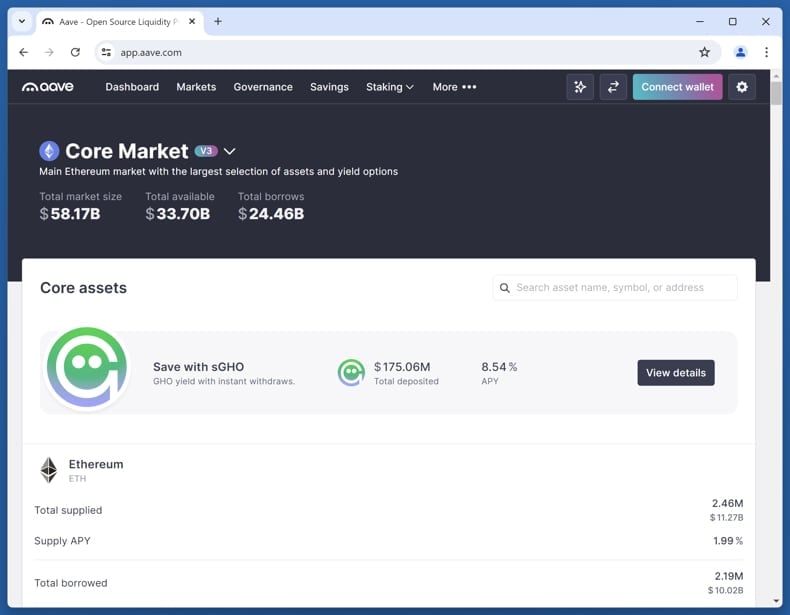This screenshot has height=615, width=790.
Task: Click the search magnifier icon
Action: tap(504, 288)
